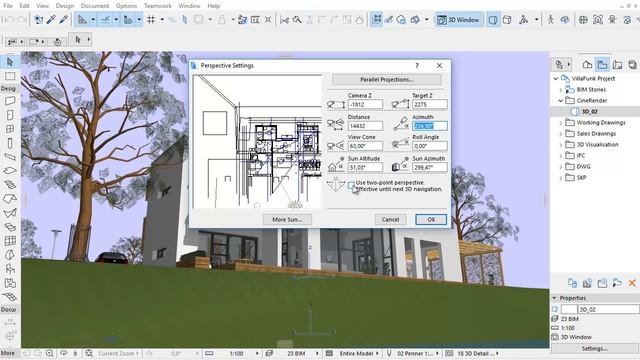The image size is (640, 360).
Task: Click the Distance input field
Action: coord(365,126)
